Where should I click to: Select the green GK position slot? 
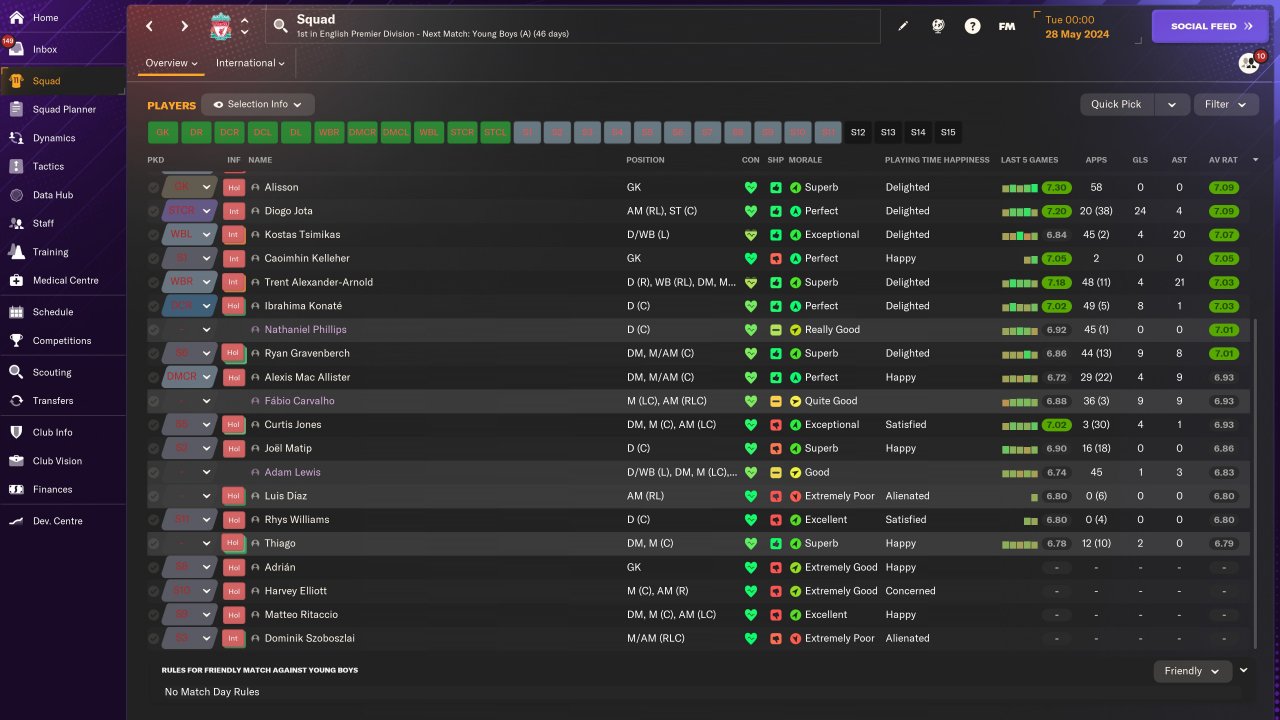coord(162,132)
